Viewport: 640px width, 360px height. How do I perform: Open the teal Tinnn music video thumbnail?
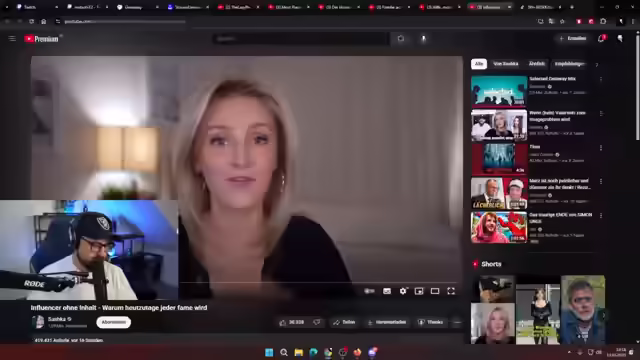pos(499,159)
